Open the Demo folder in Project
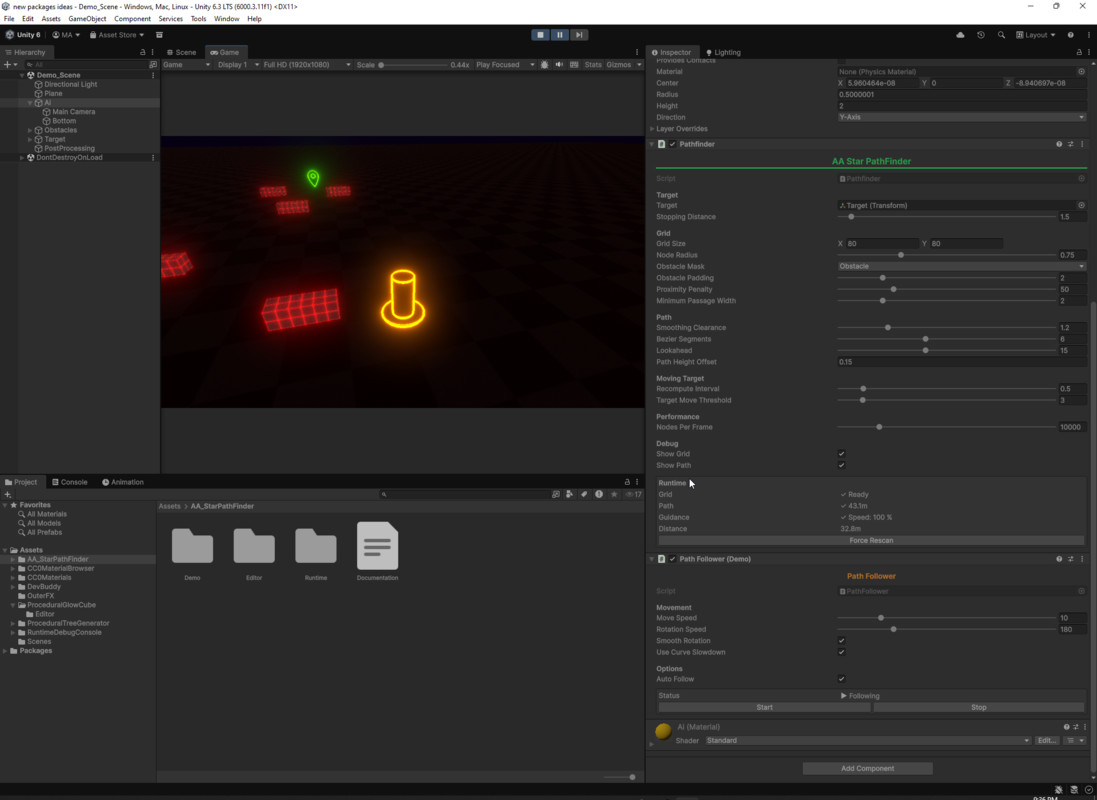The image size is (1097, 800). [x=192, y=546]
